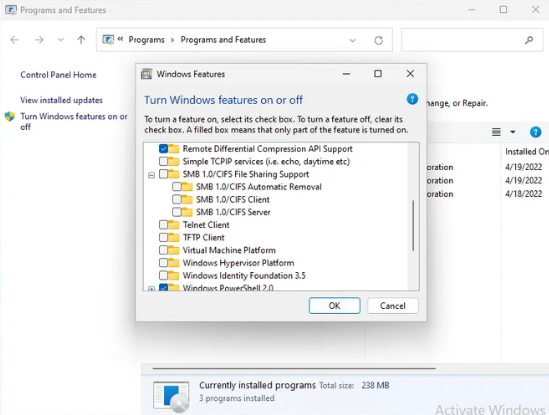Select the Virtual Machine Platform label
The image size is (549, 415).
pyautogui.click(x=229, y=250)
